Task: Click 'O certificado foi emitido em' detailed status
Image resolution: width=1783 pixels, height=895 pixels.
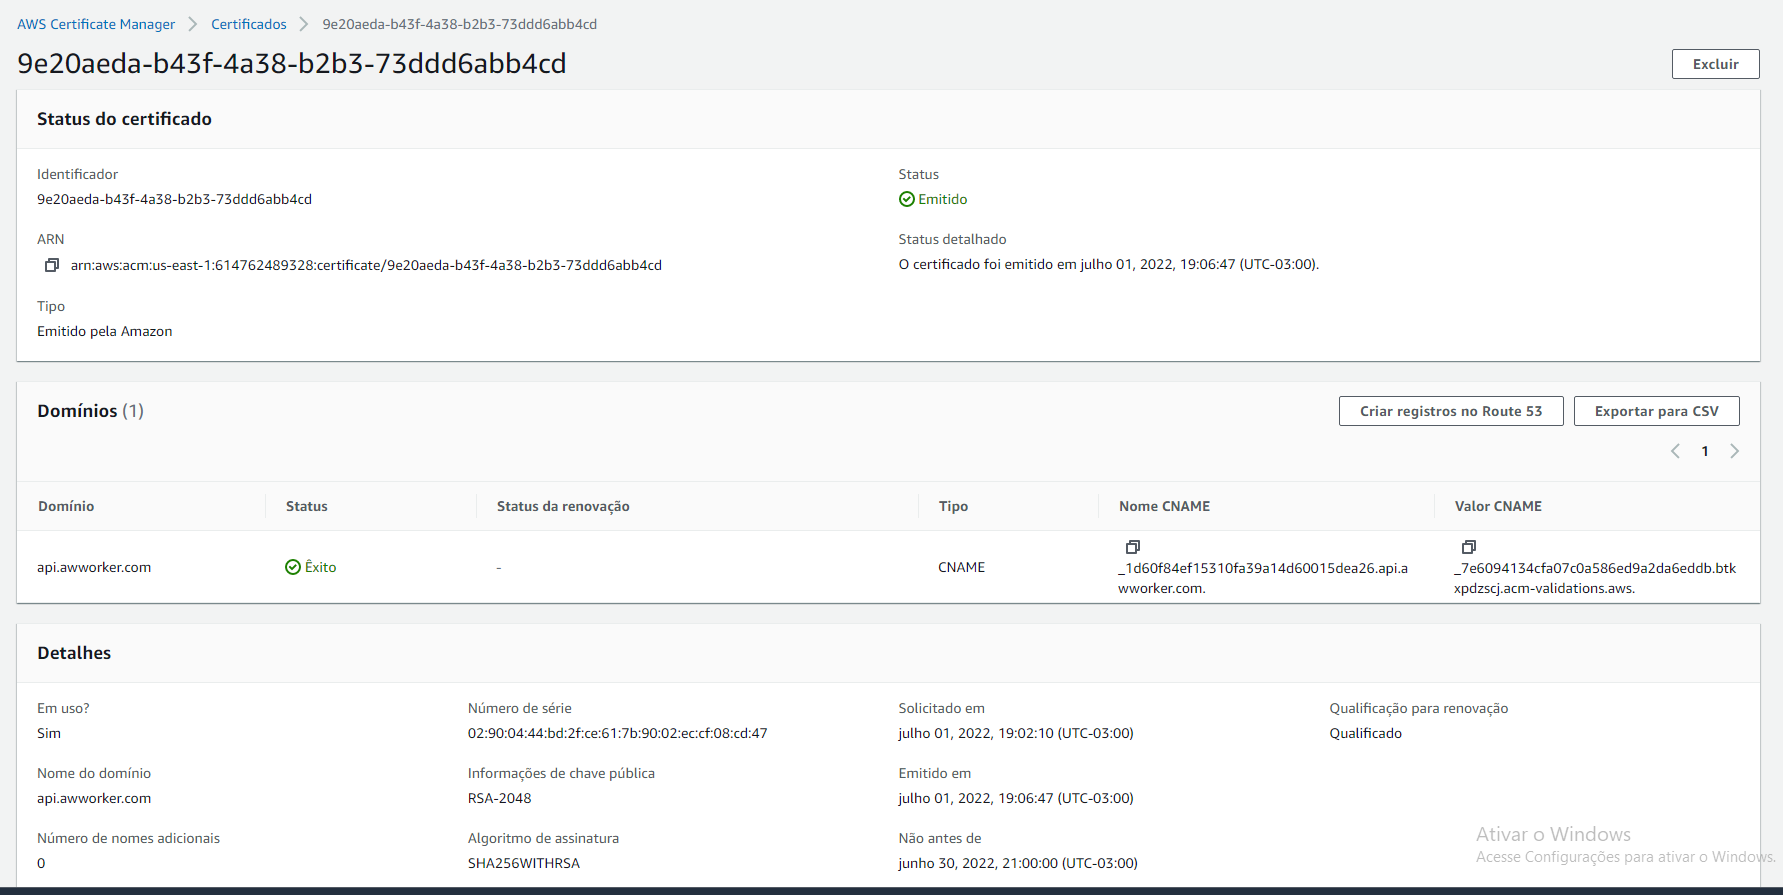Action: 1108,264
